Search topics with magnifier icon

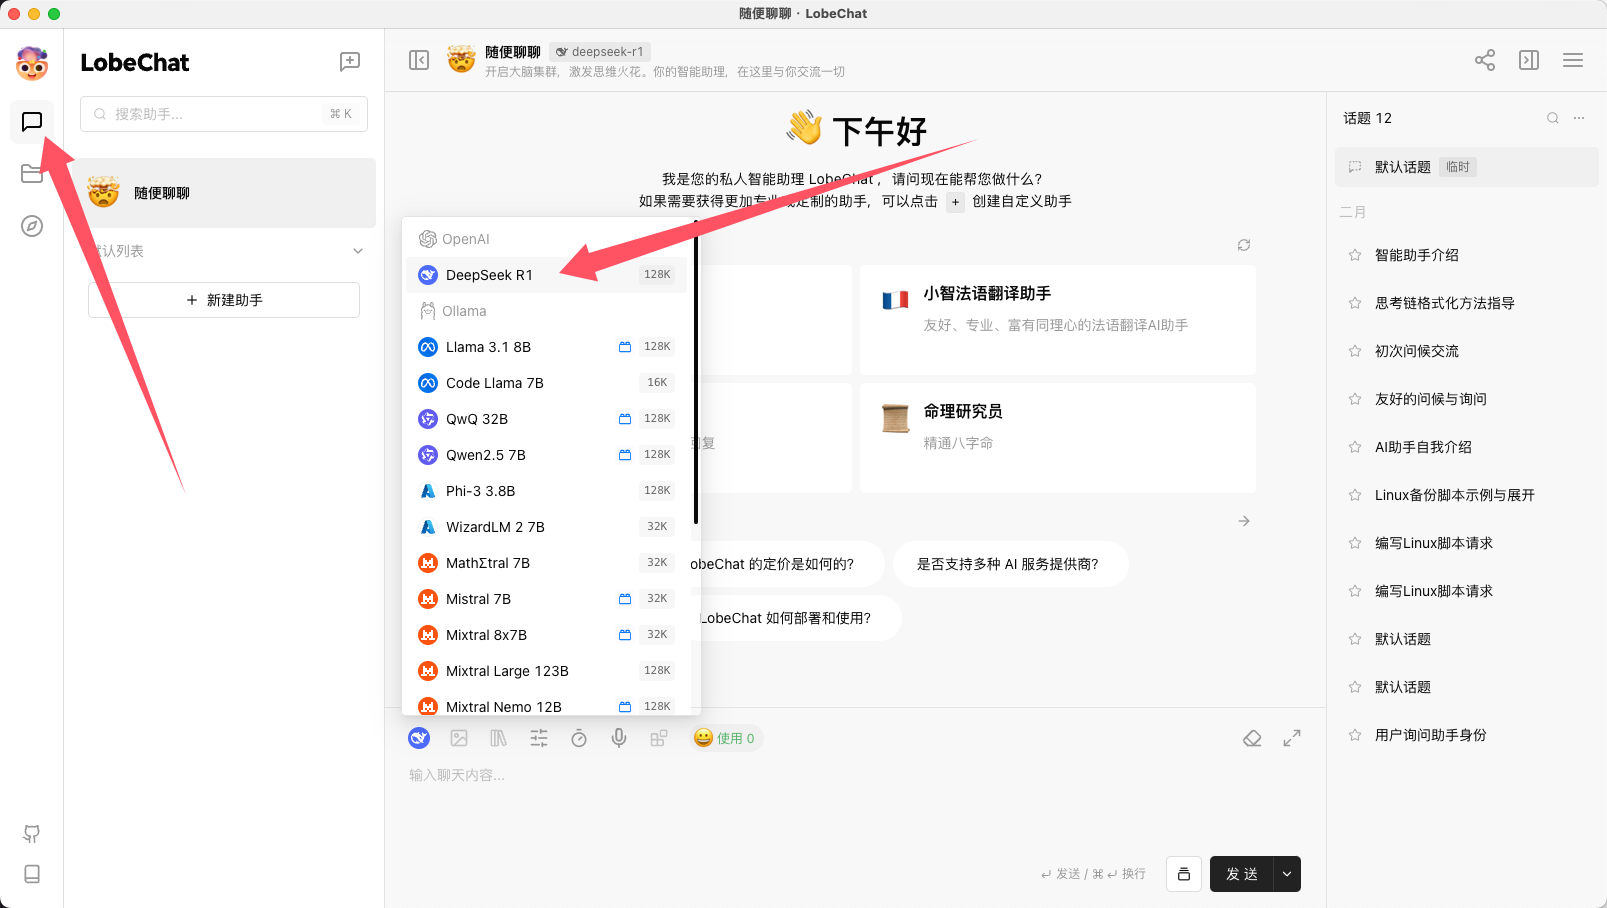click(1553, 118)
